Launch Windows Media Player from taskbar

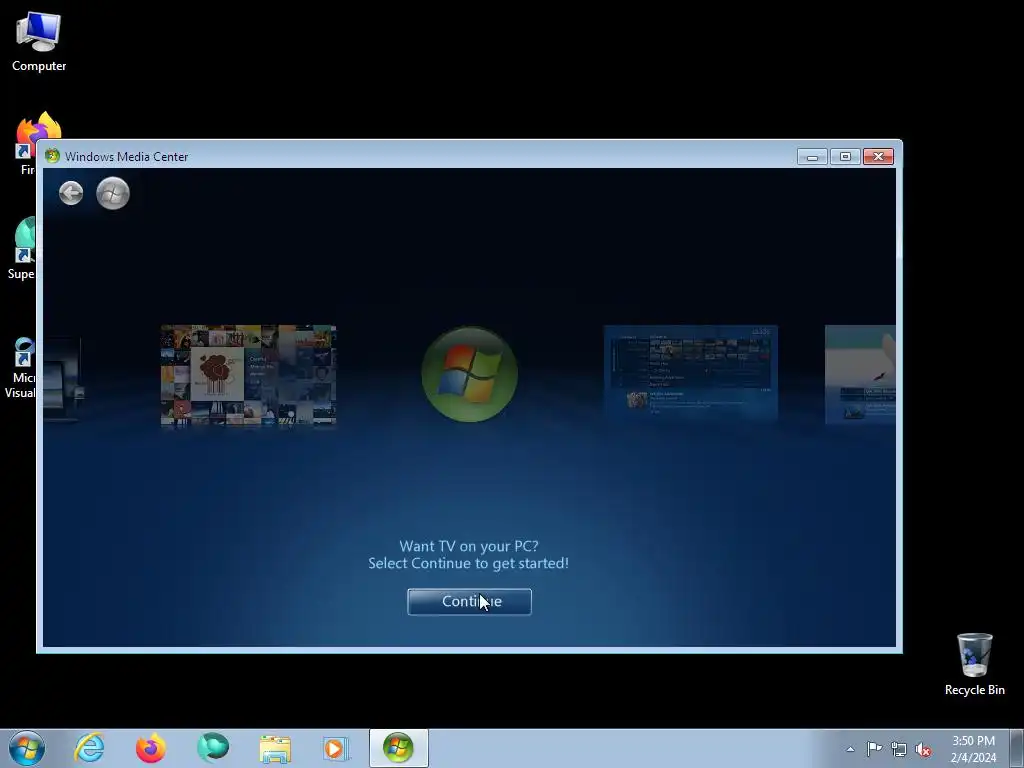336,748
